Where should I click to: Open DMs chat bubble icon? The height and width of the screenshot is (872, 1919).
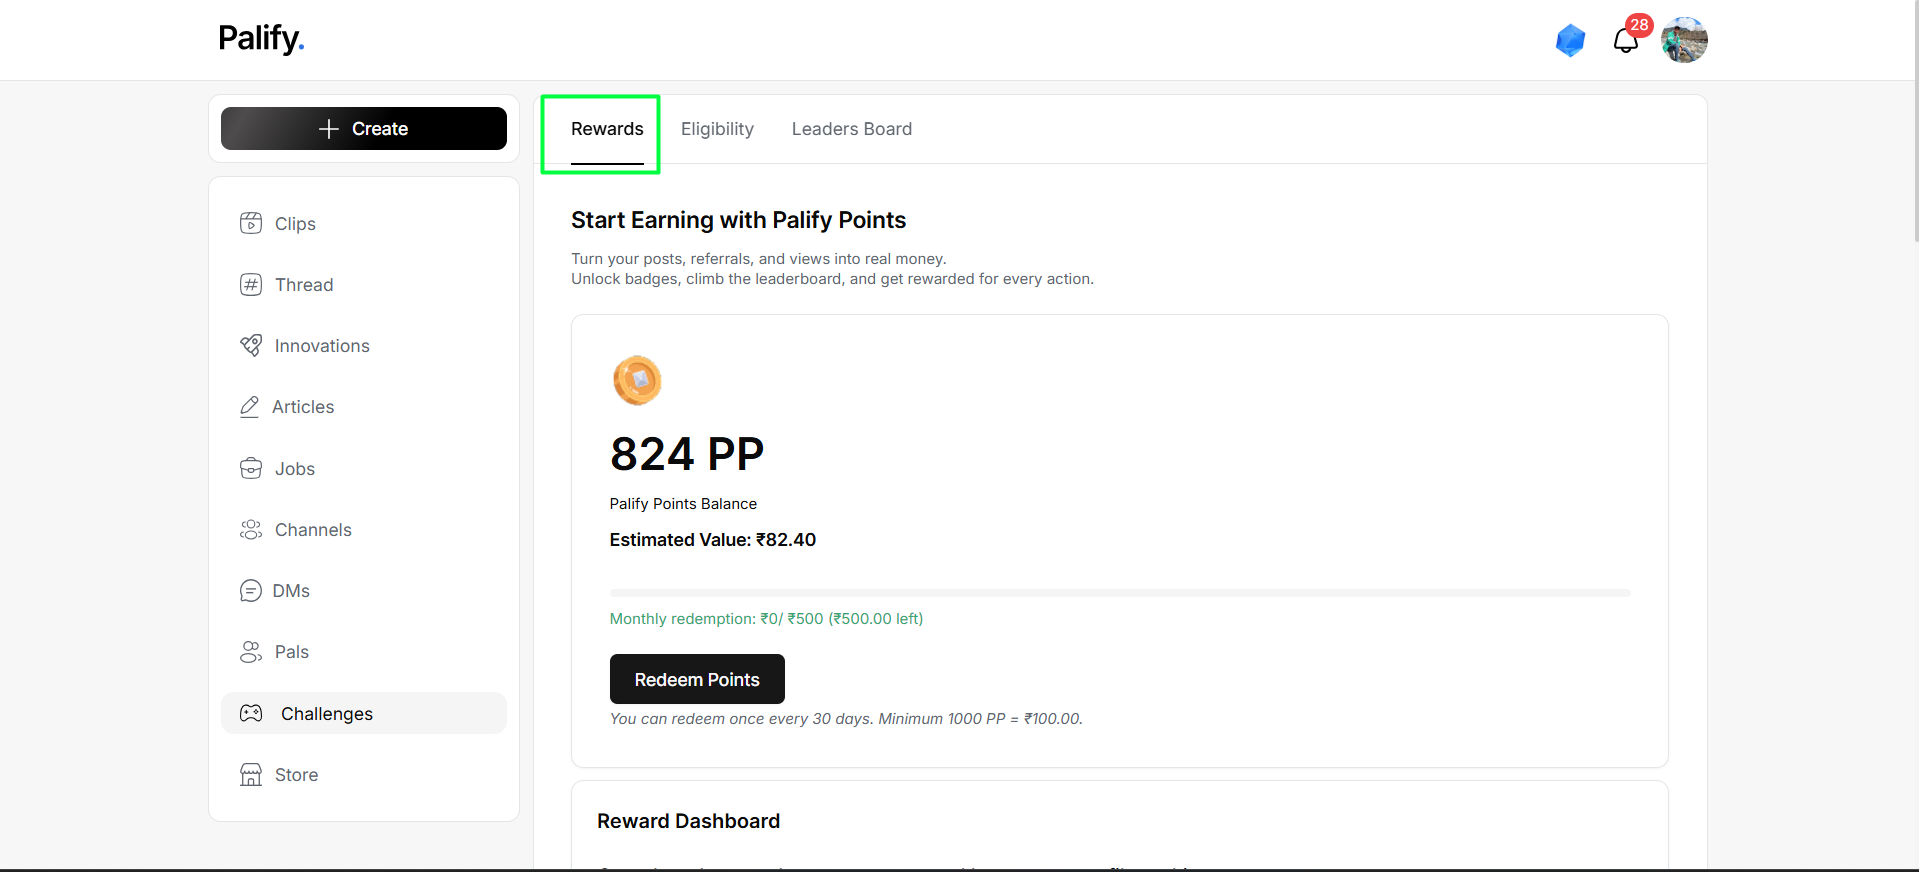tap(250, 590)
